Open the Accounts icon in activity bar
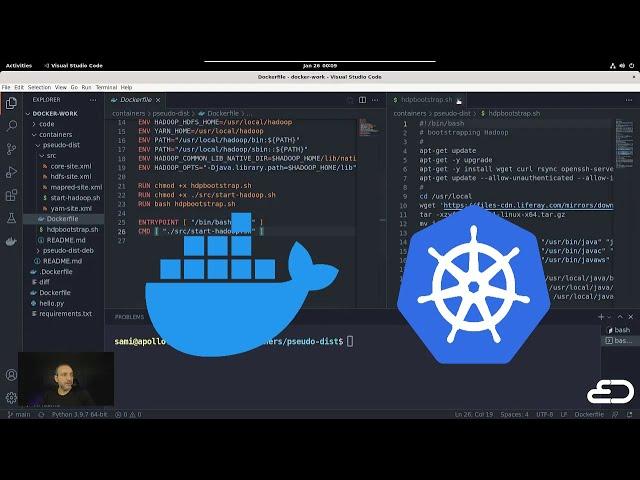 coord(11,375)
